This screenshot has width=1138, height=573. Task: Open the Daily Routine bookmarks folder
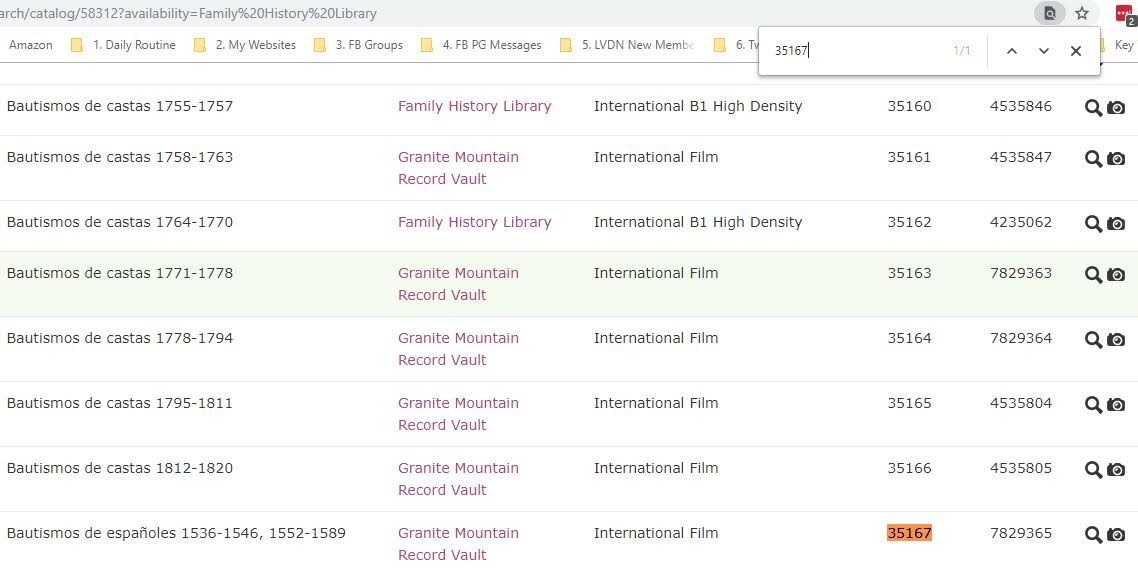point(123,45)
